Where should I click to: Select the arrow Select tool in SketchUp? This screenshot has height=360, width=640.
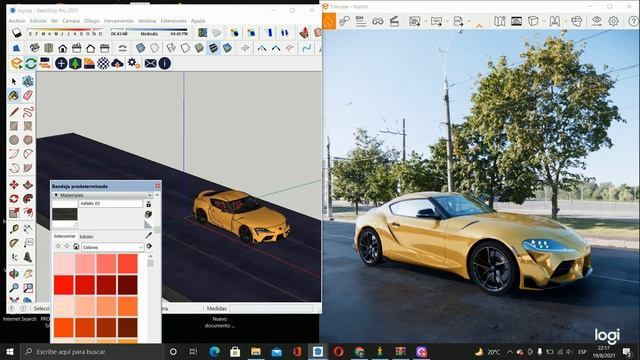pyautogui.click(x=14, y=82)
